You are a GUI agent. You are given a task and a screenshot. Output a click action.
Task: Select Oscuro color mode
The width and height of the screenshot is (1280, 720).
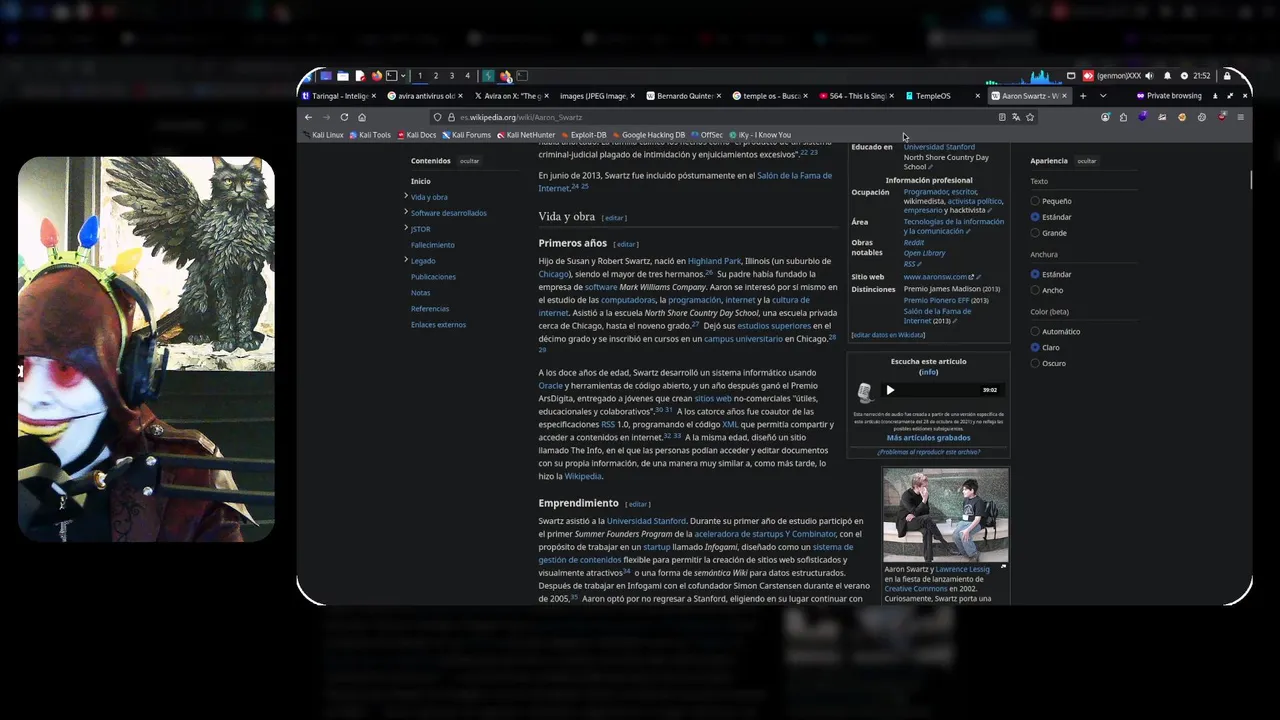click(x=1035, y=363)
